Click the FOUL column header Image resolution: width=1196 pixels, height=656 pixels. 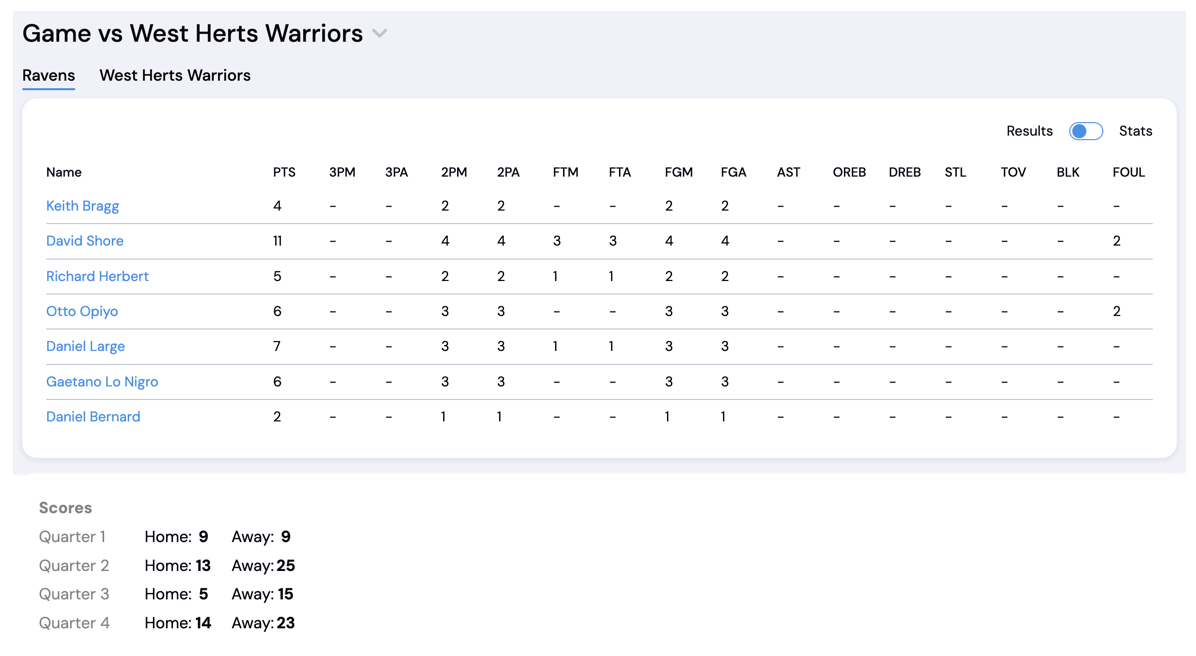[1128, 172]
